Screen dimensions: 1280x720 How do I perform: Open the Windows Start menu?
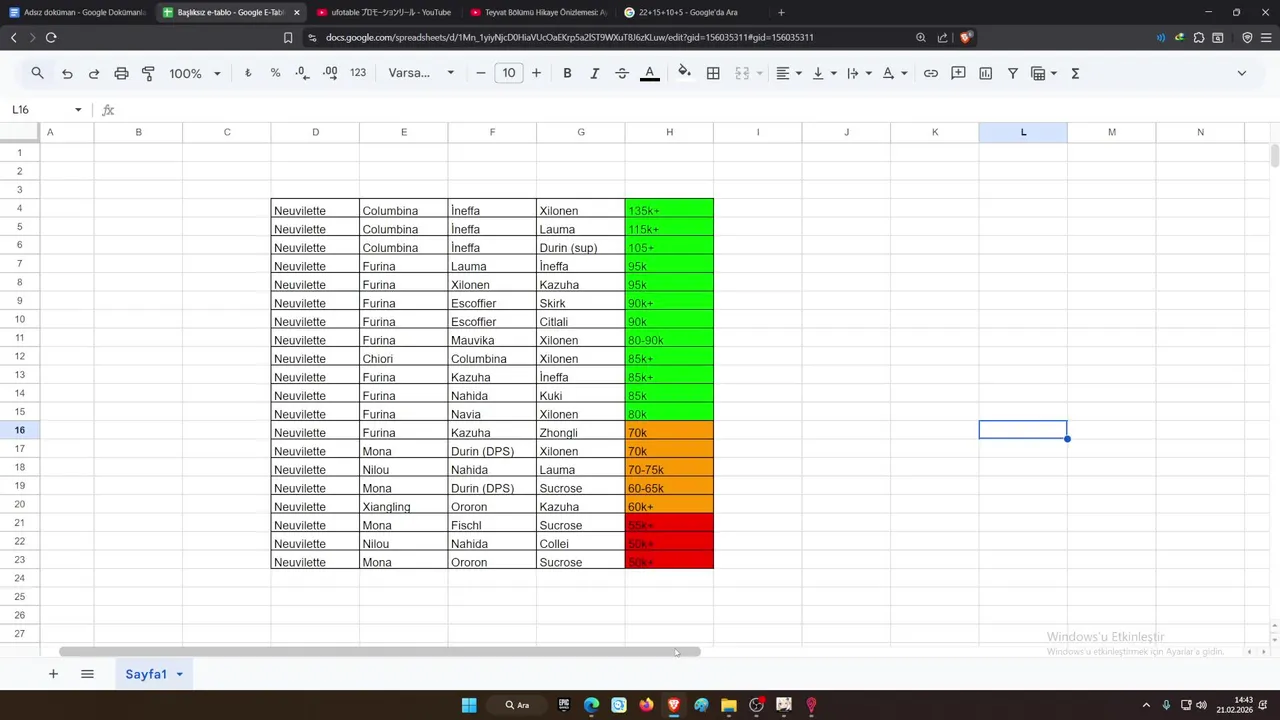pos(469,705)
